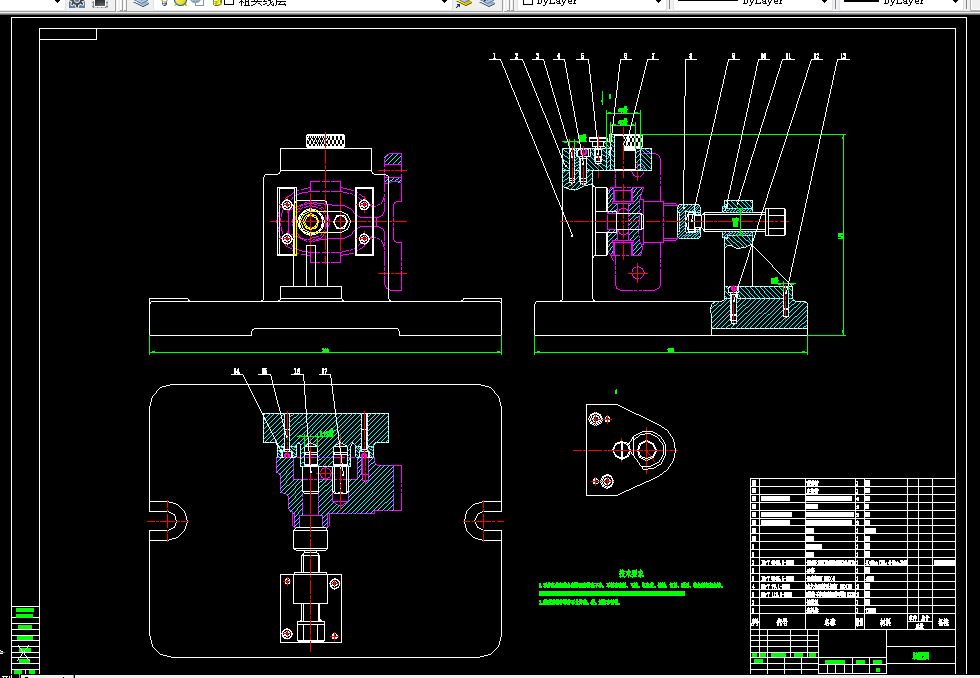Select part balloon number 1
Image resolution: width=980 pixels, height=678 pixels.
[494, 56]
